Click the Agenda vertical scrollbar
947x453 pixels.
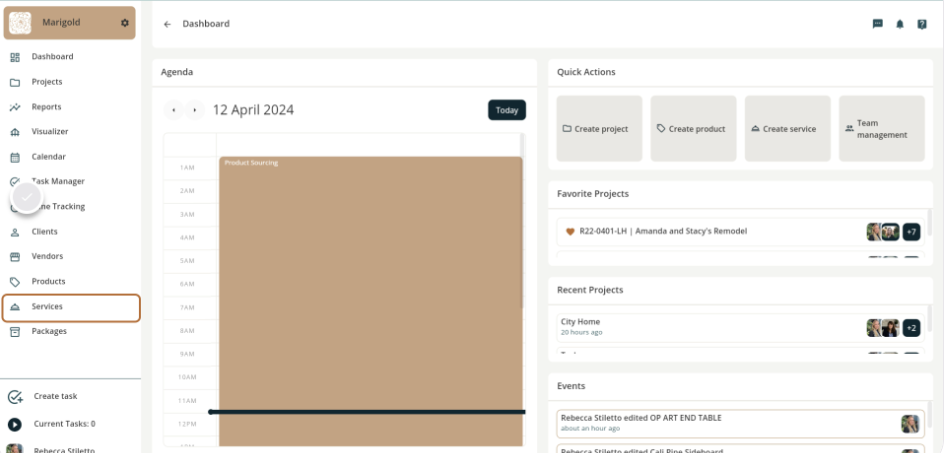pos(523,220)
